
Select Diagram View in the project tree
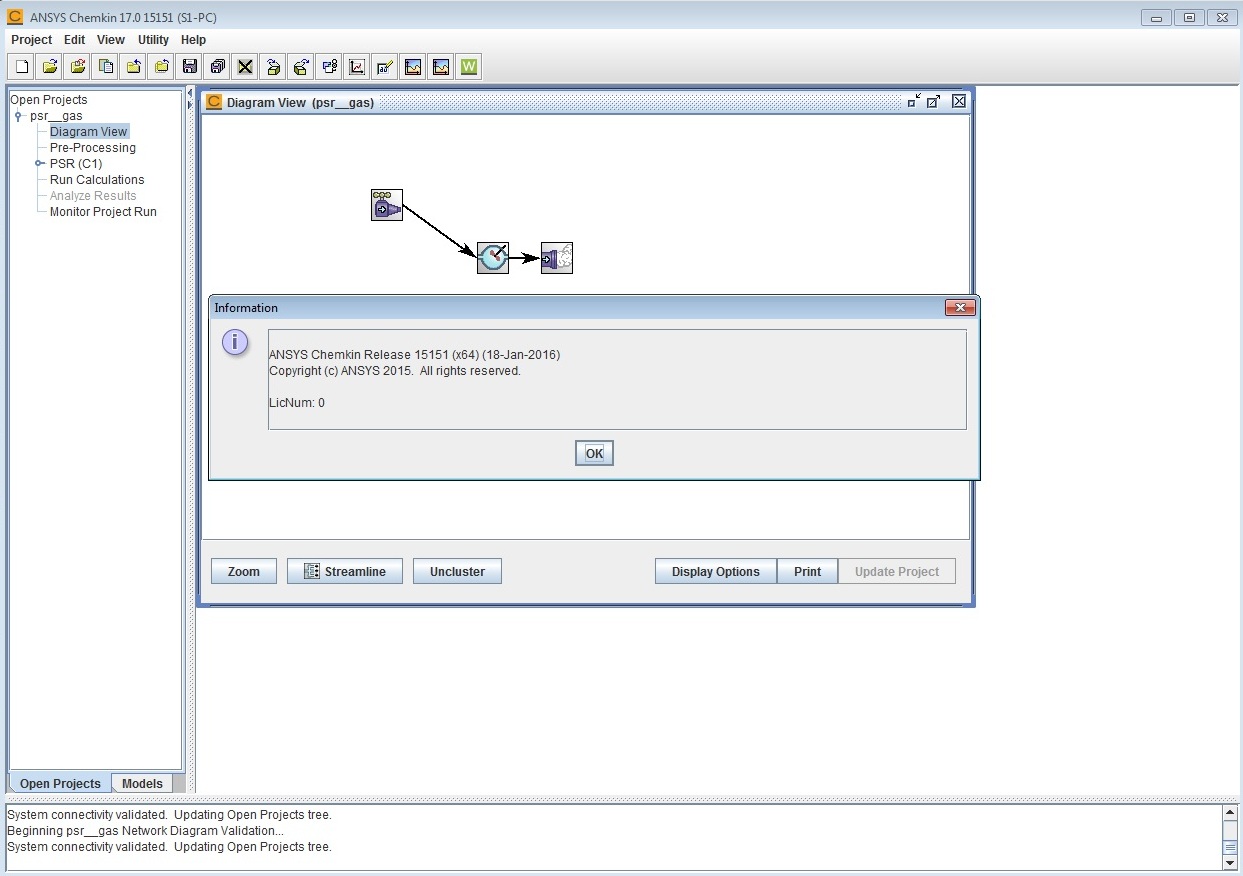pyautogui.click(x=89, y=132)
